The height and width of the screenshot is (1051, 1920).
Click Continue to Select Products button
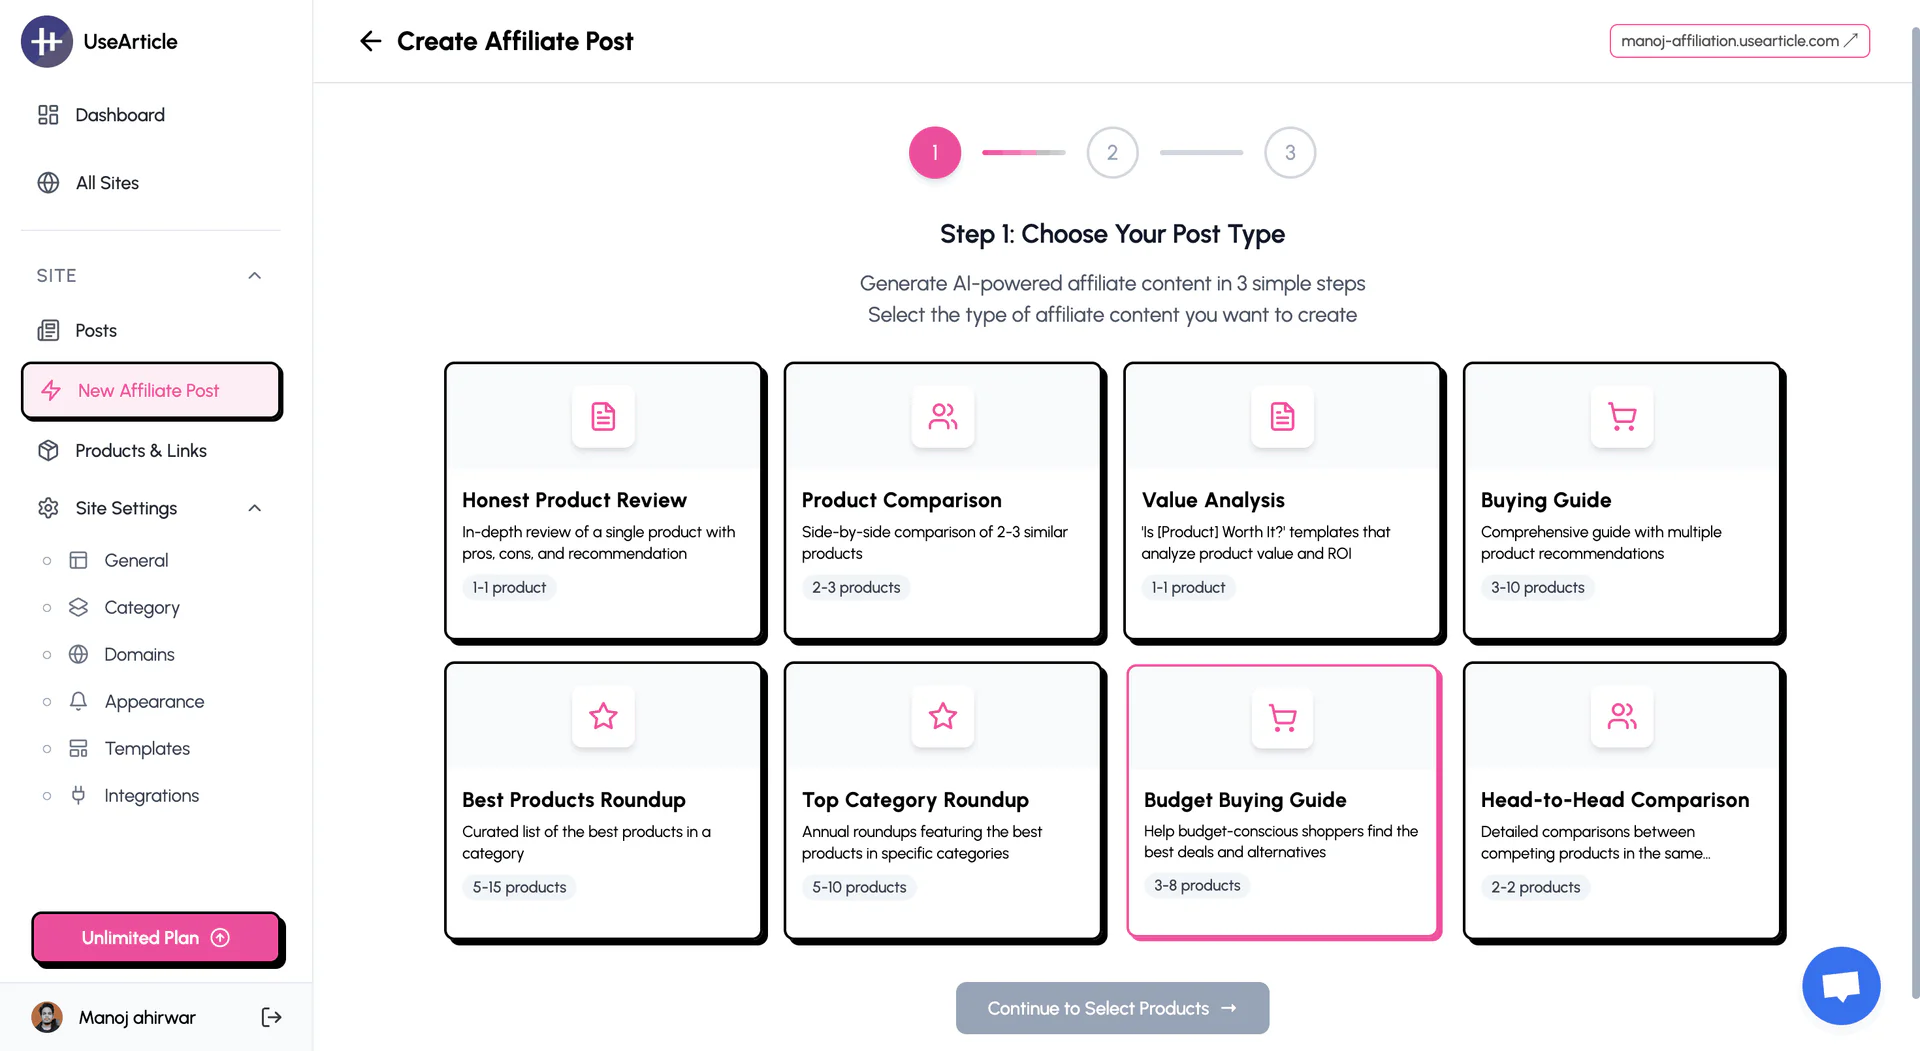(1112, 1008)
